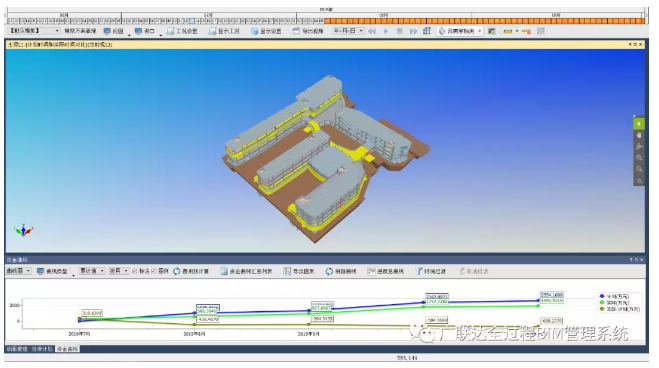
Task: Click the zoom-in magnifier in viewport sidebar
Action: 639,158
